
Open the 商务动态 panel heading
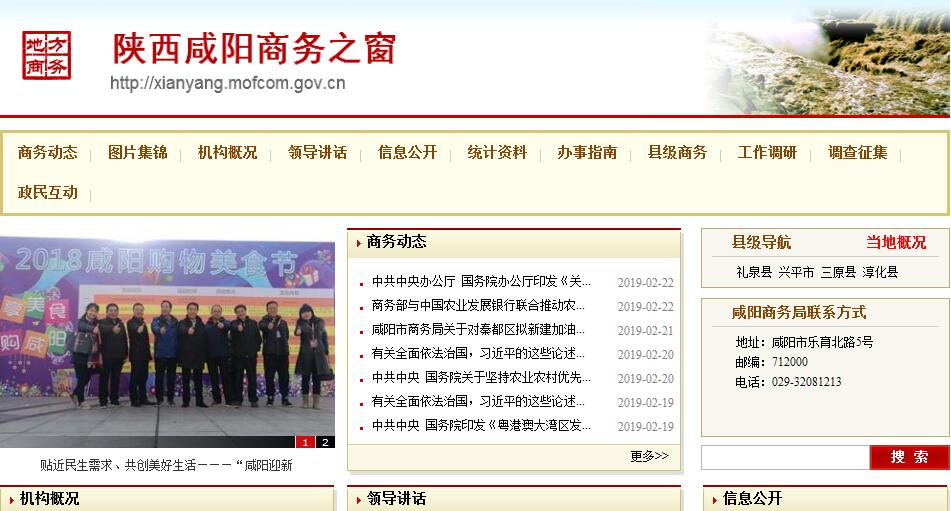(x=396, y=241)
